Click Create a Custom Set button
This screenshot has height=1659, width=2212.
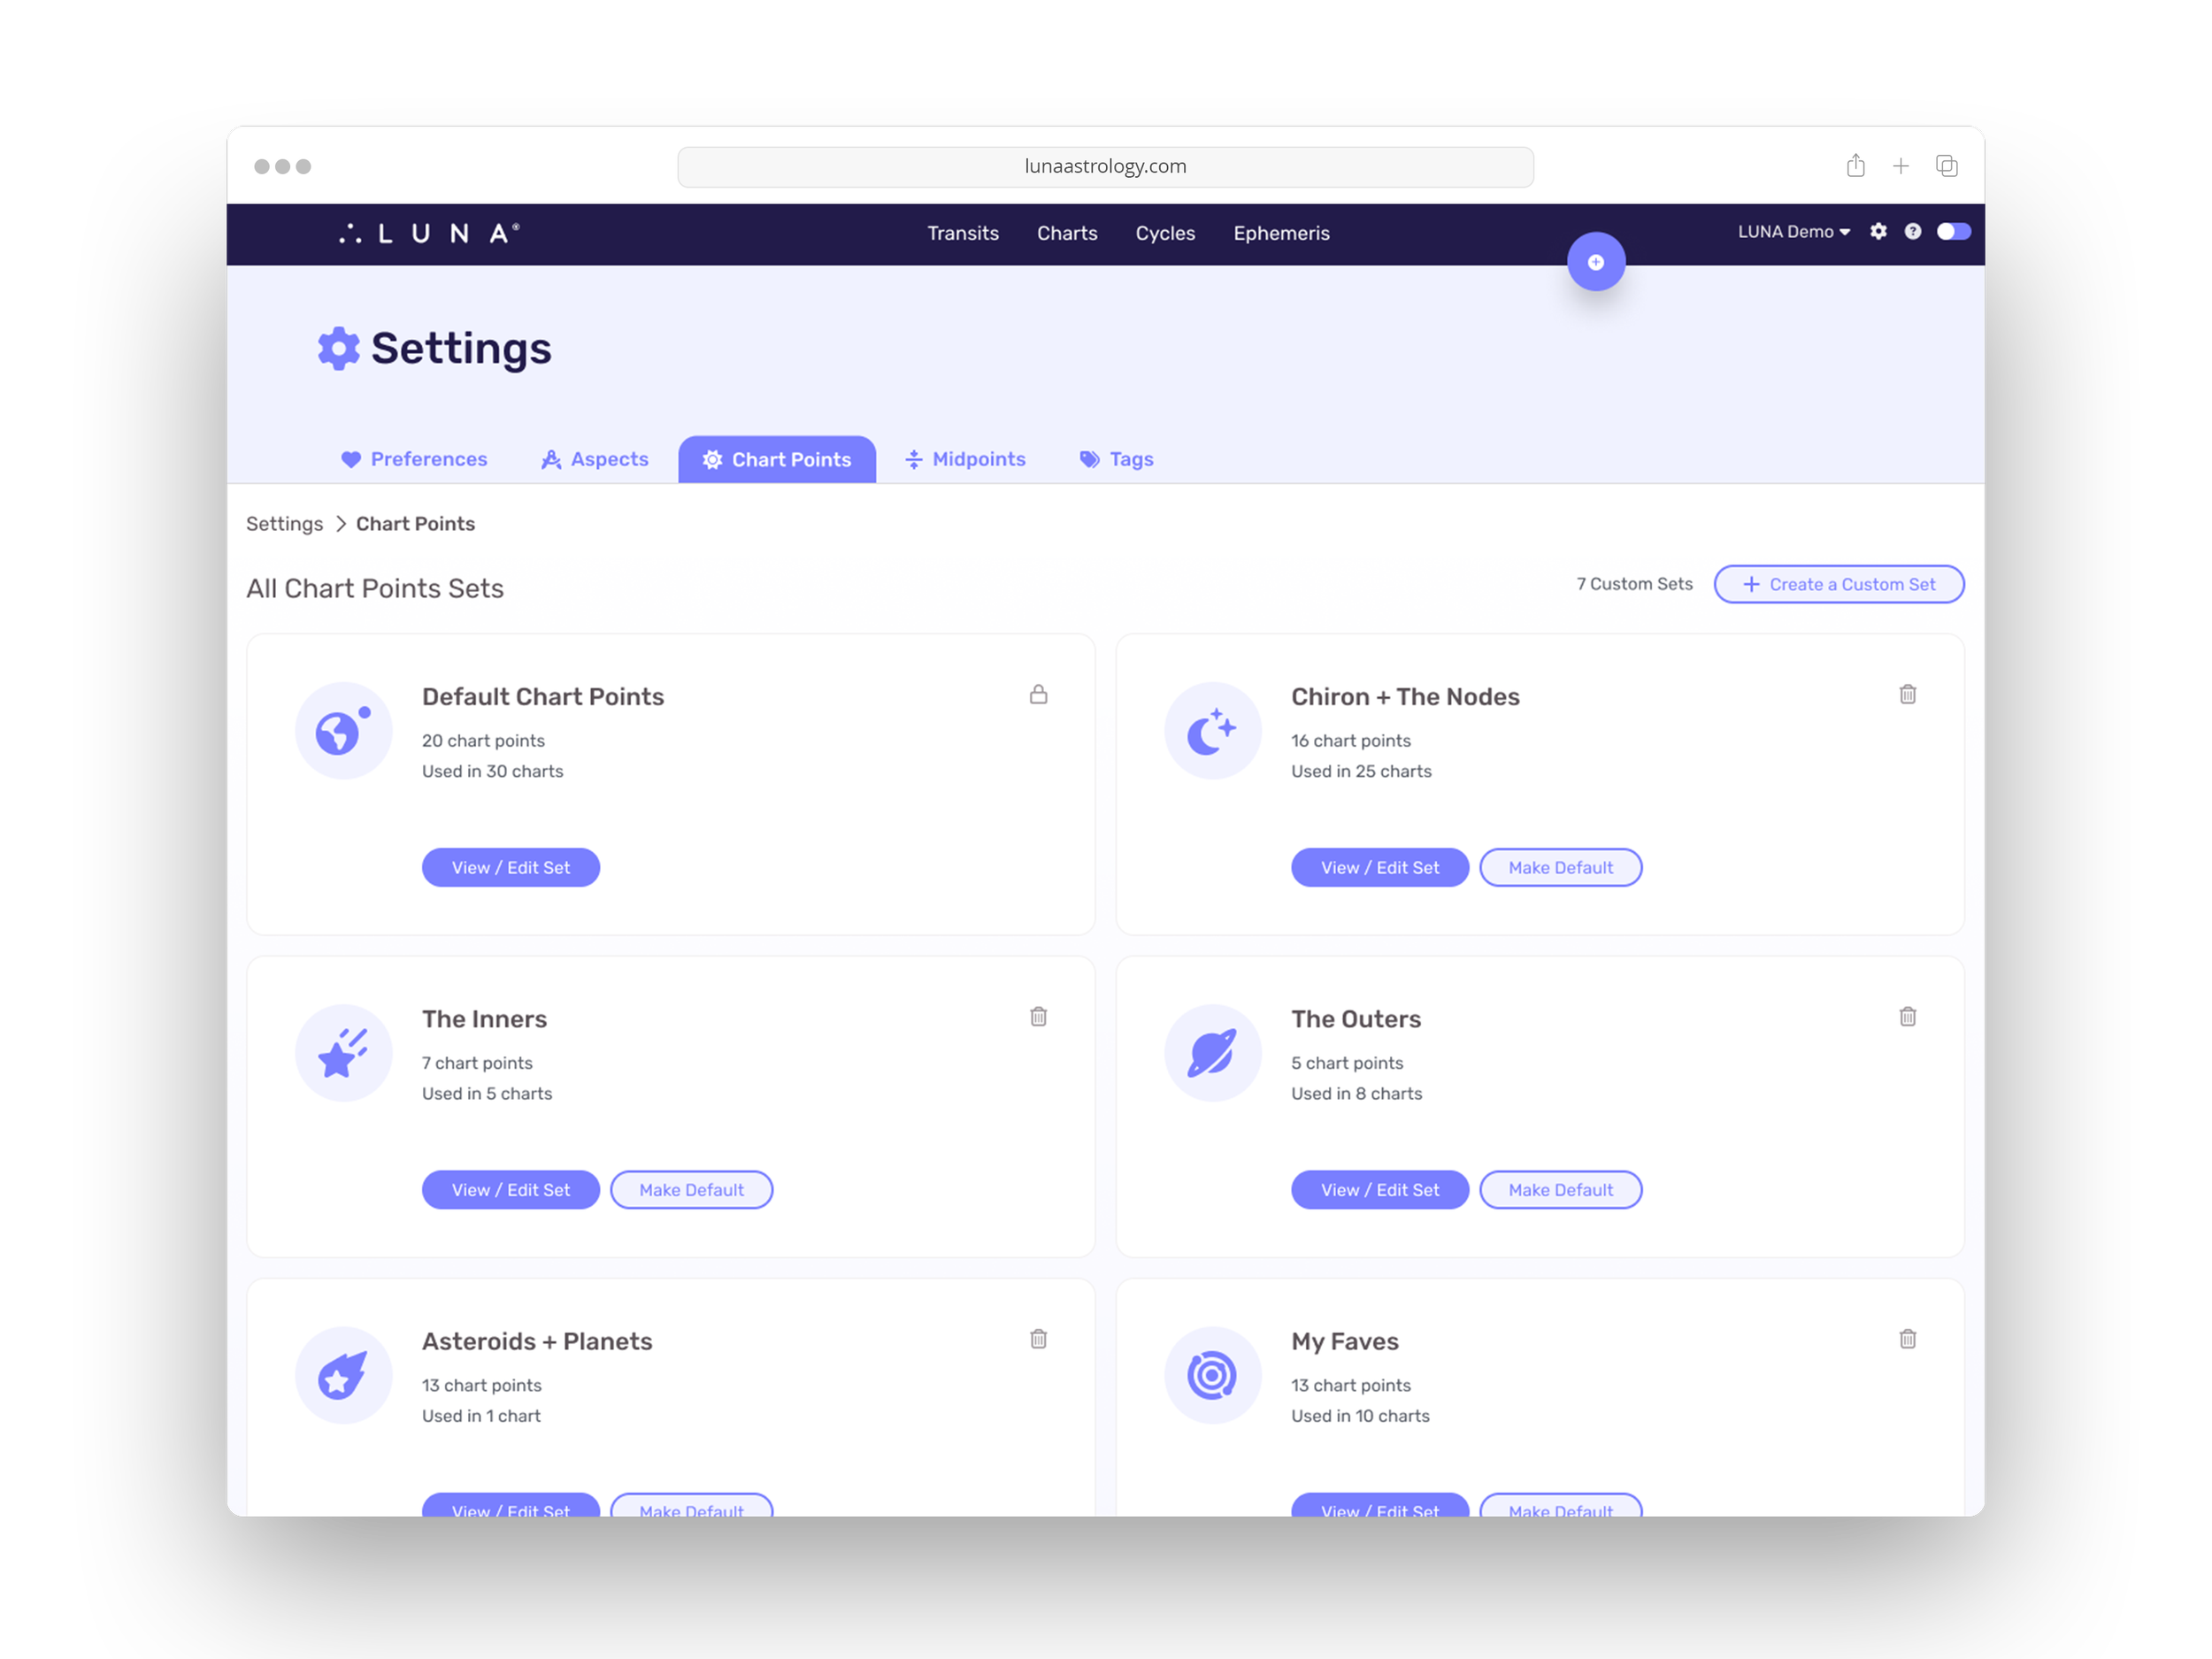pyautogui.click(x=1838, y=584)
